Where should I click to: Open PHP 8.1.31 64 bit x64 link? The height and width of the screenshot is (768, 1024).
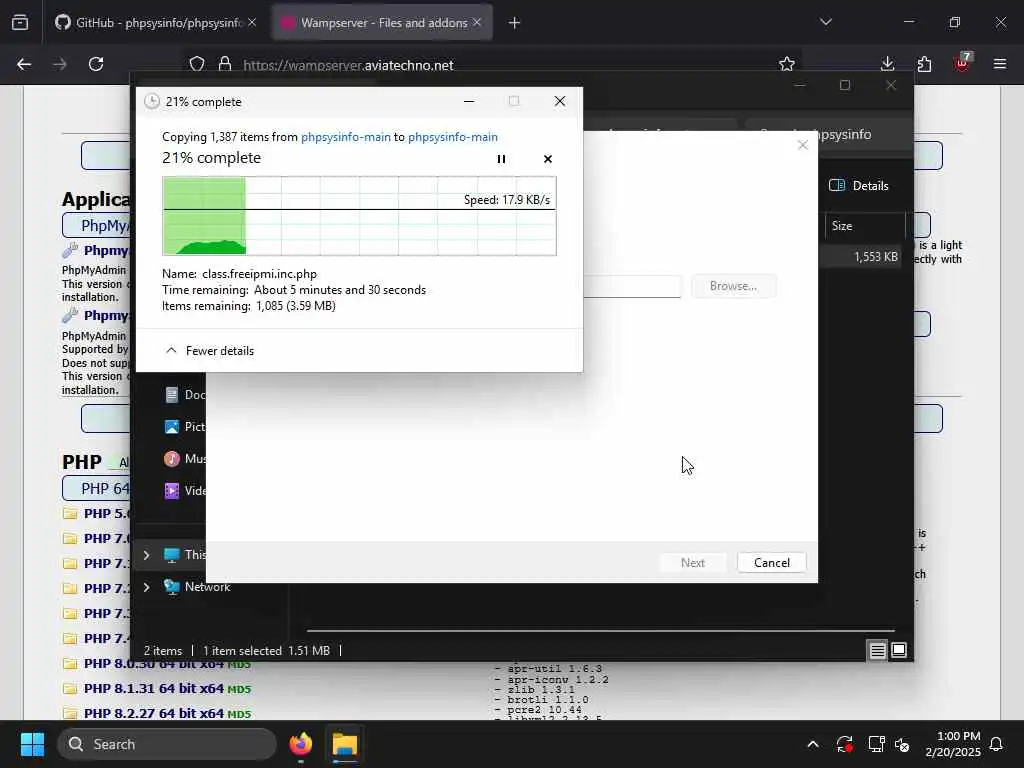(153, 688)
